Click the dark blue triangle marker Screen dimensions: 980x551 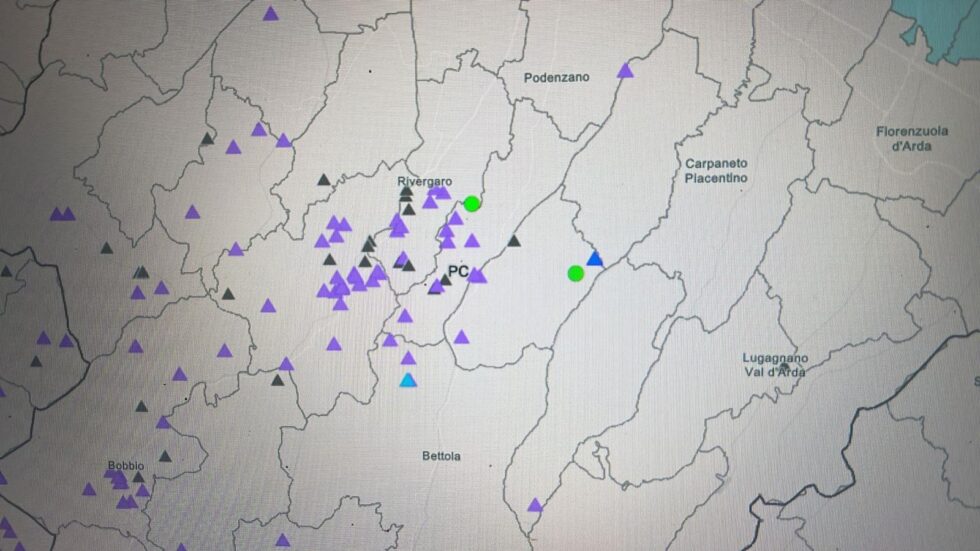[x=595, y=259]
